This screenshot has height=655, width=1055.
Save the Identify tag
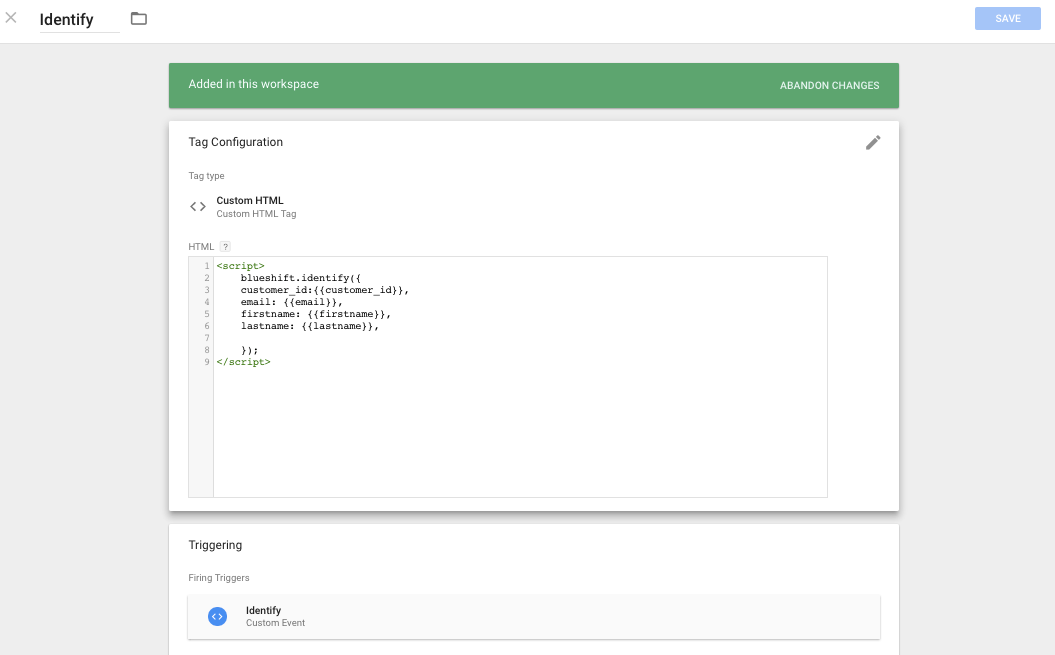pos(1007,18)
